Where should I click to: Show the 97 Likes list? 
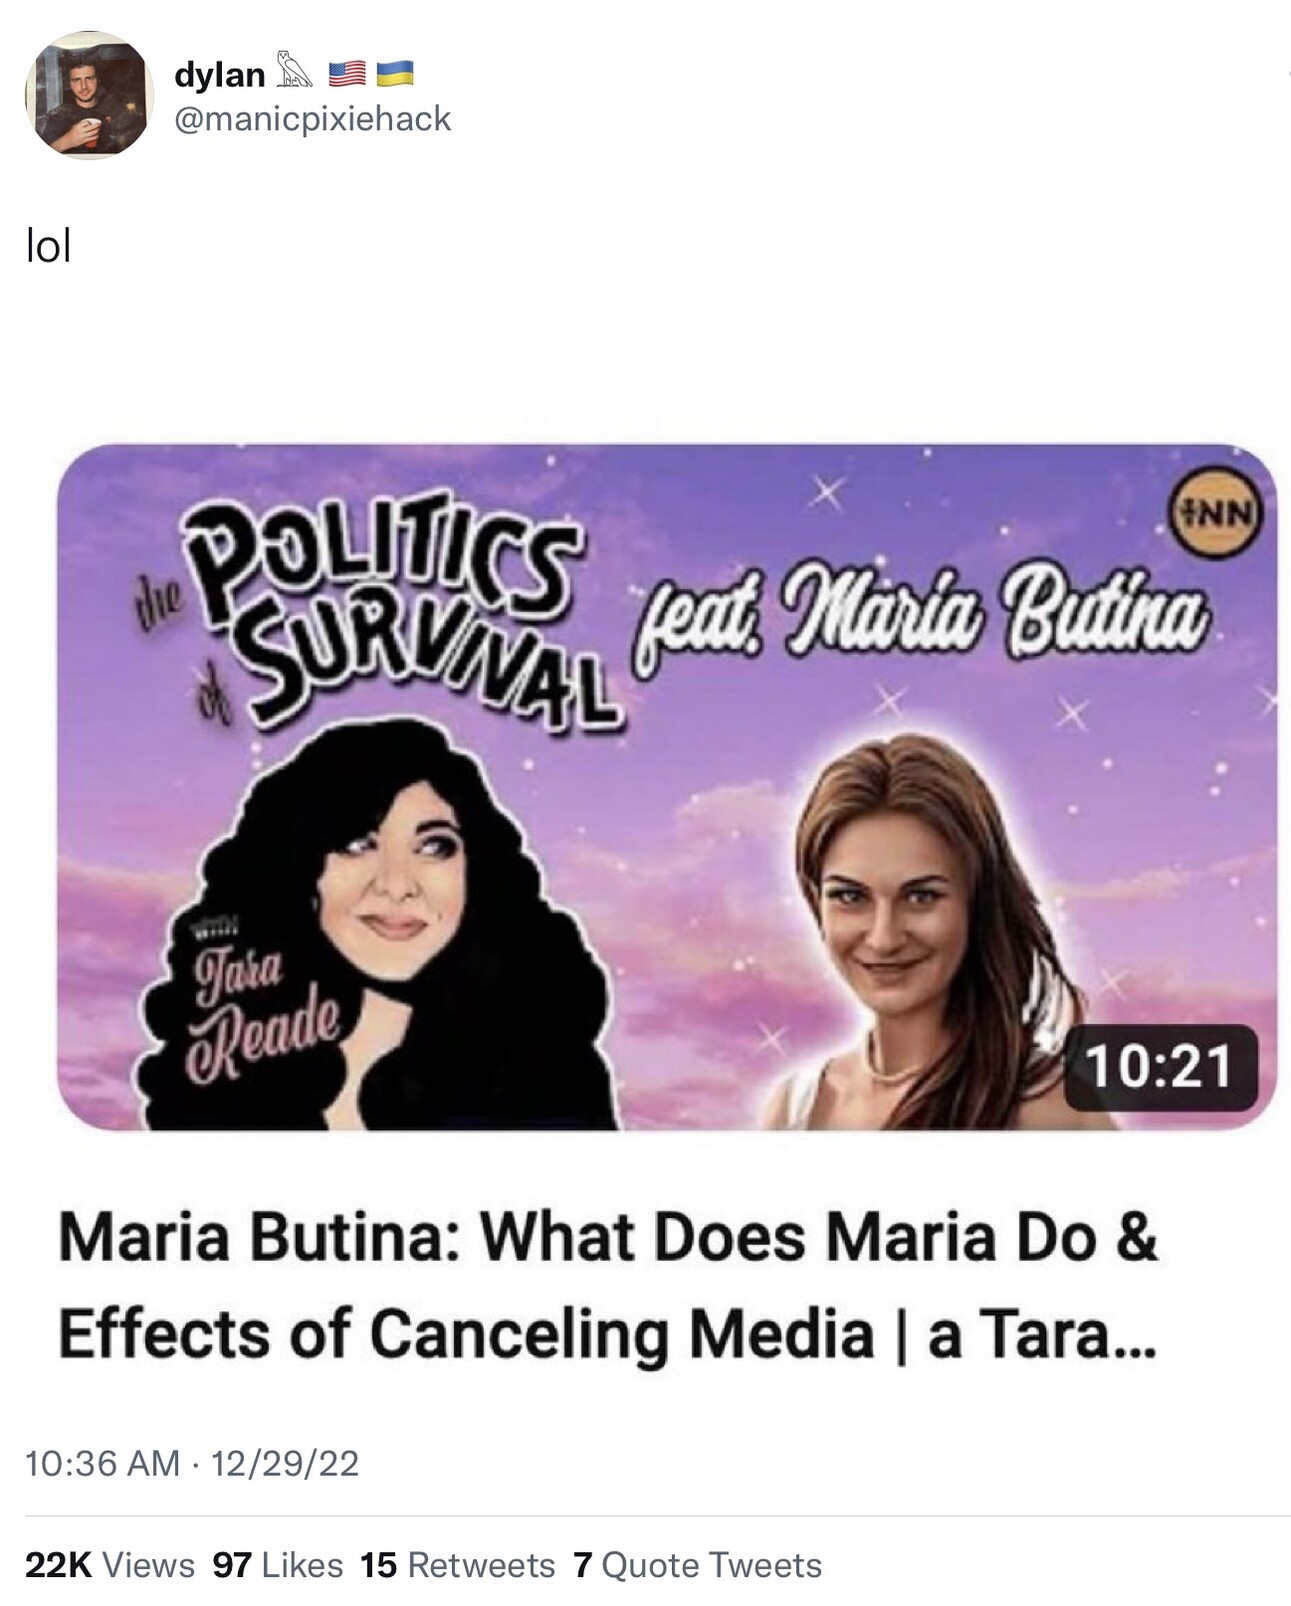click(x=278, y=1564)
